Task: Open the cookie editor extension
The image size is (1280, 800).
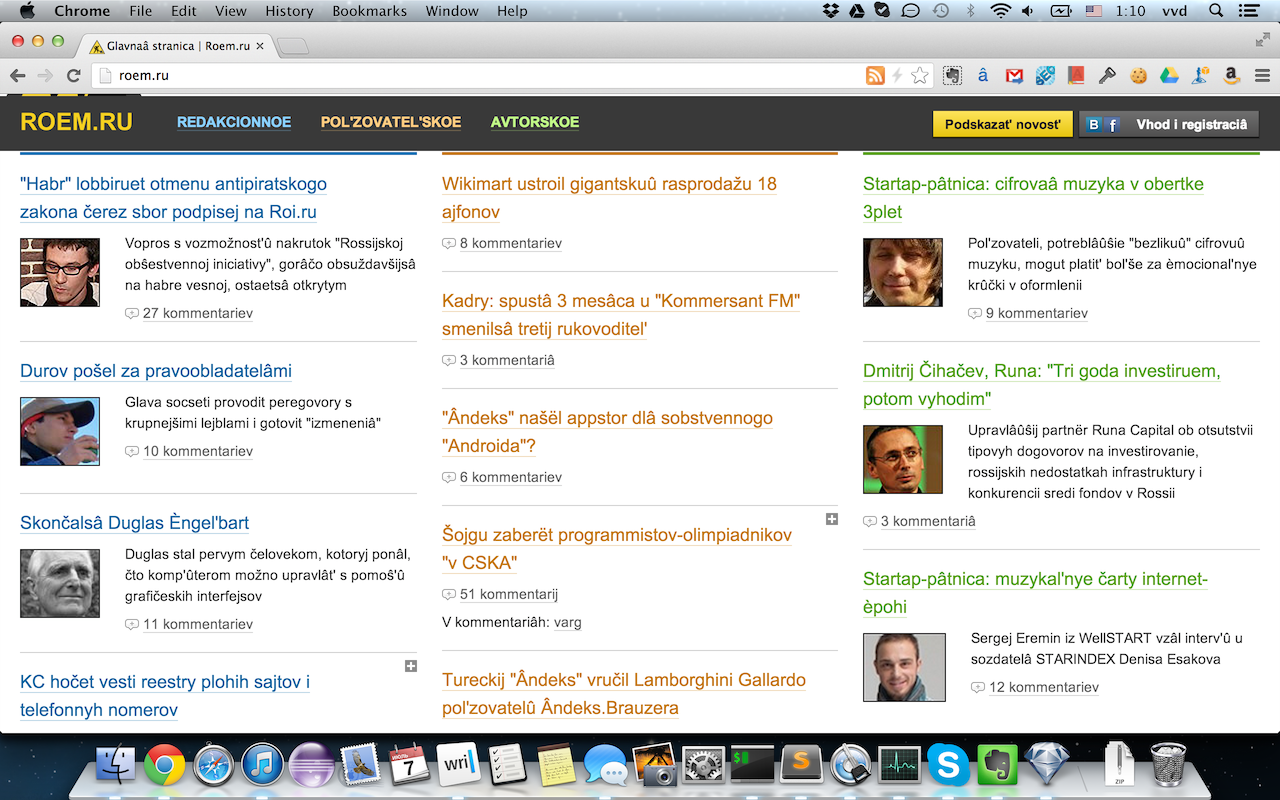Action: click(1138, 75)
